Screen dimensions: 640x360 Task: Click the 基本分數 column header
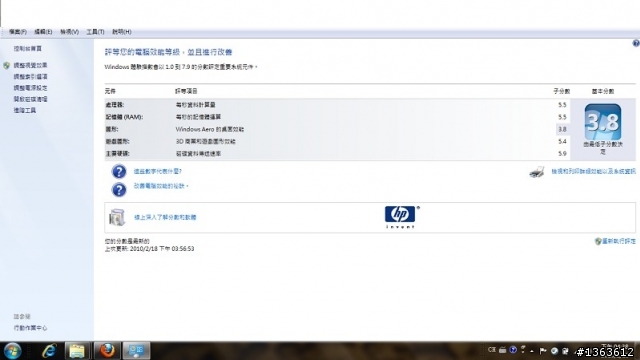(x=603, y=91)
